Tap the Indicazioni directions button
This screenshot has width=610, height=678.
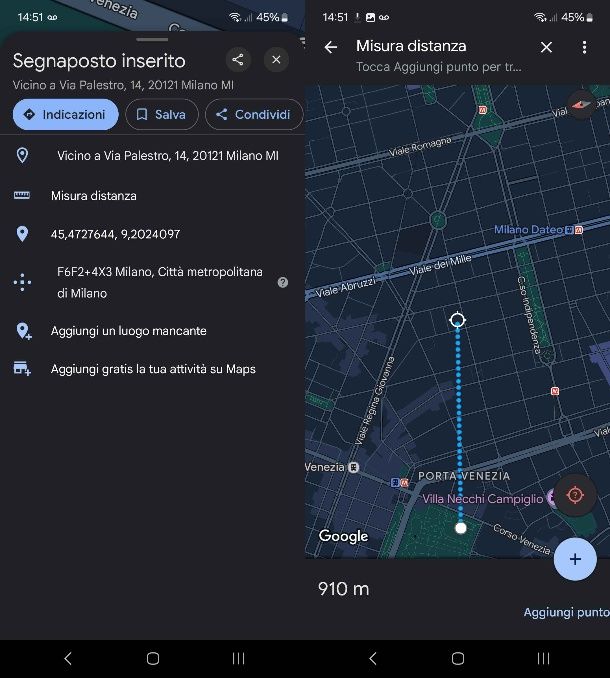[65, 115]
